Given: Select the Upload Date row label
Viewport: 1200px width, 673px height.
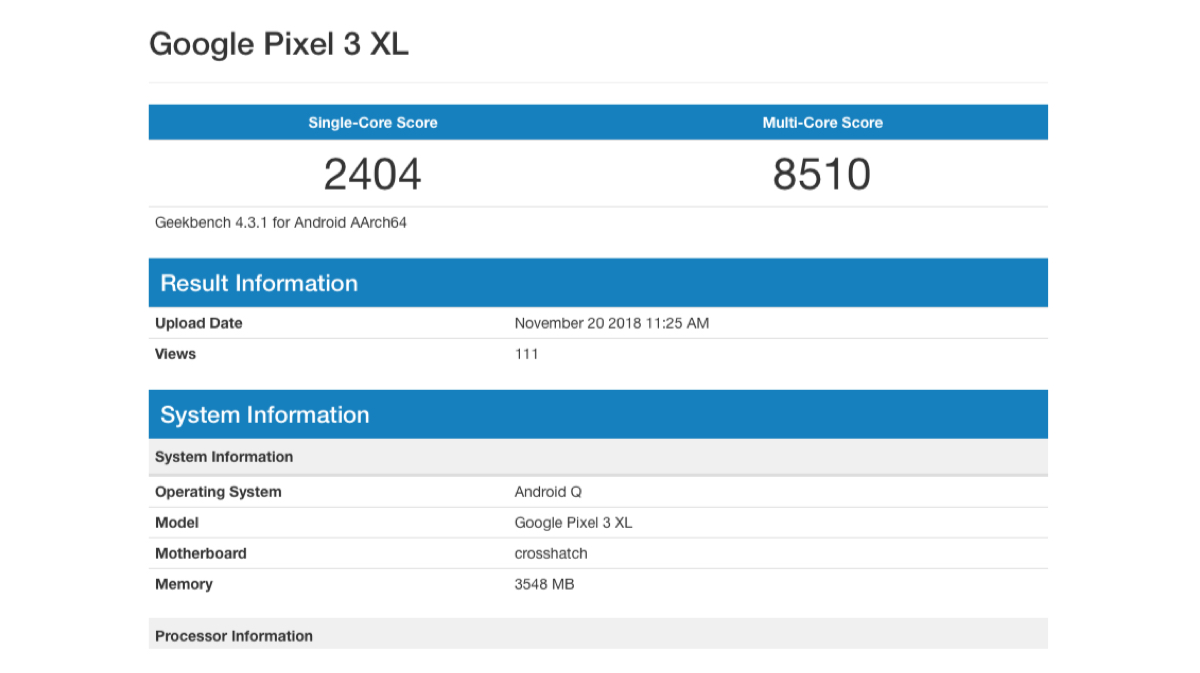Looking at the screenshot, I should point(199,323).
